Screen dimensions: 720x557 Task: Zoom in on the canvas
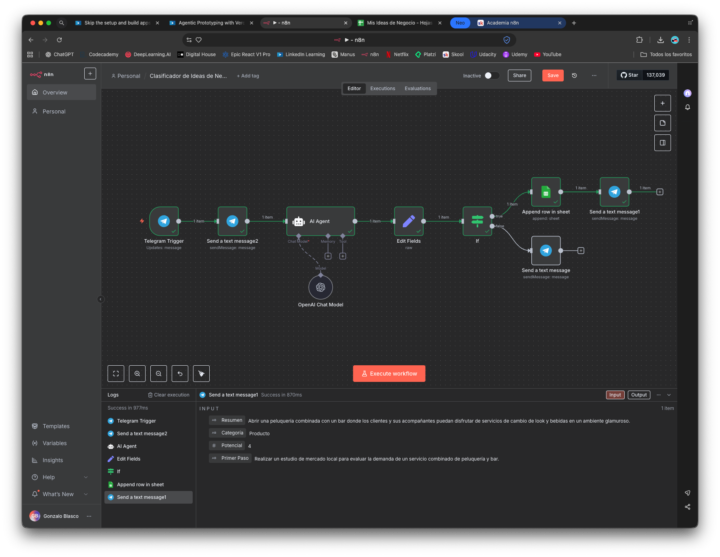click(137, 374)
